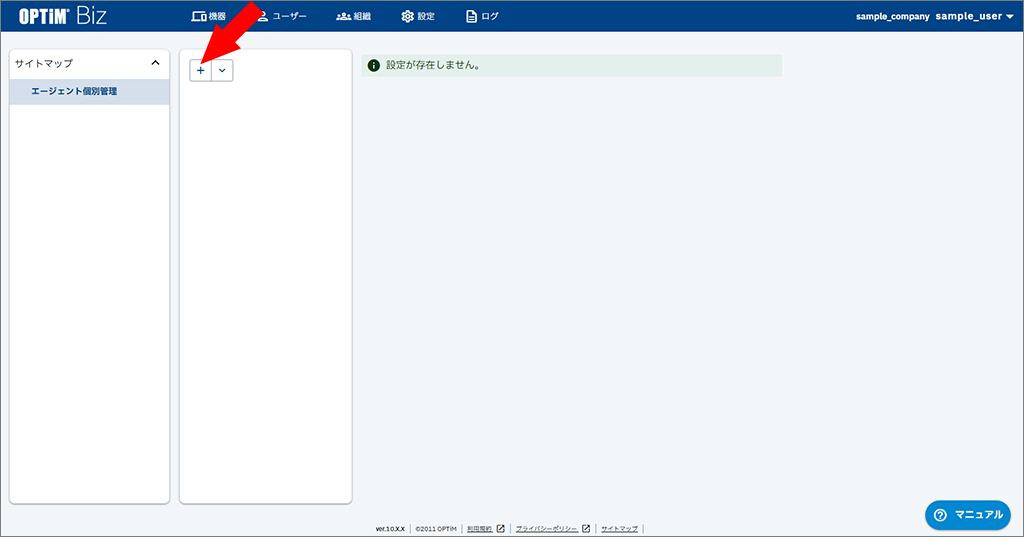Open the sample_user account dropdown
Screen dimensions: 1024x537
pos(974,16)
